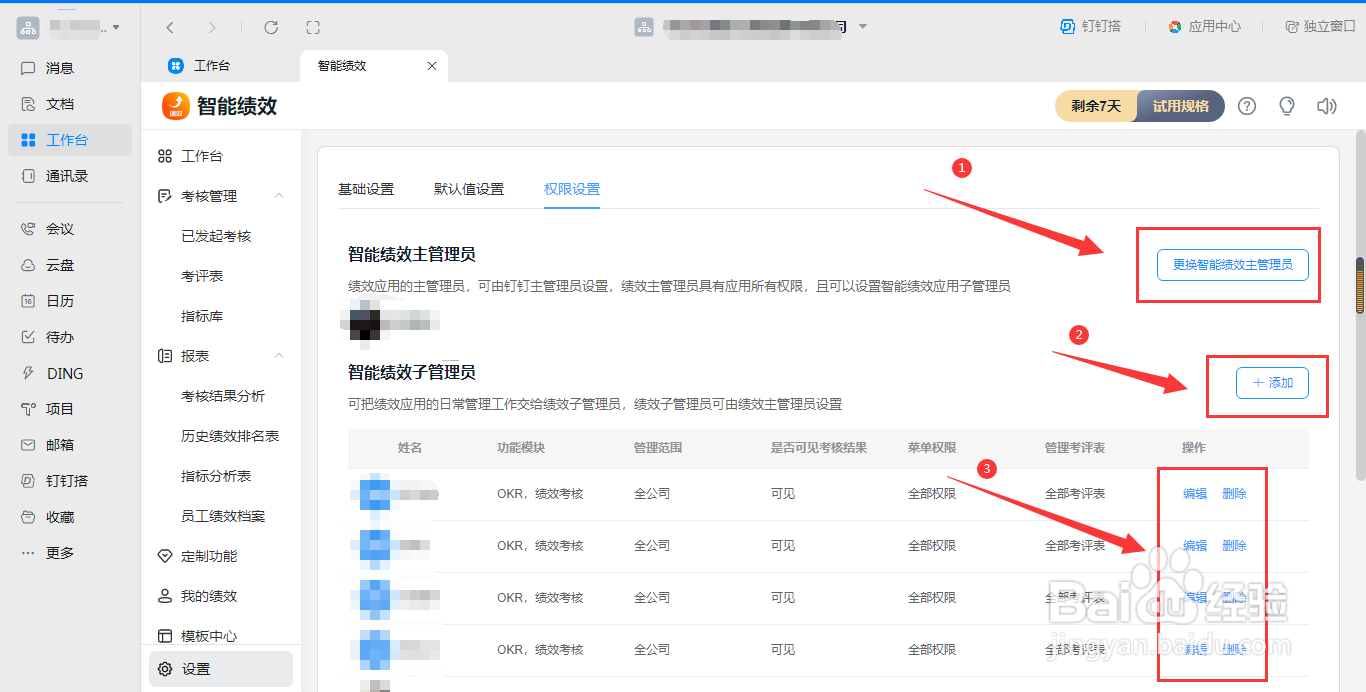Refresh the page
Viewport: 1366px width, 692px height.
click(271, 27)
